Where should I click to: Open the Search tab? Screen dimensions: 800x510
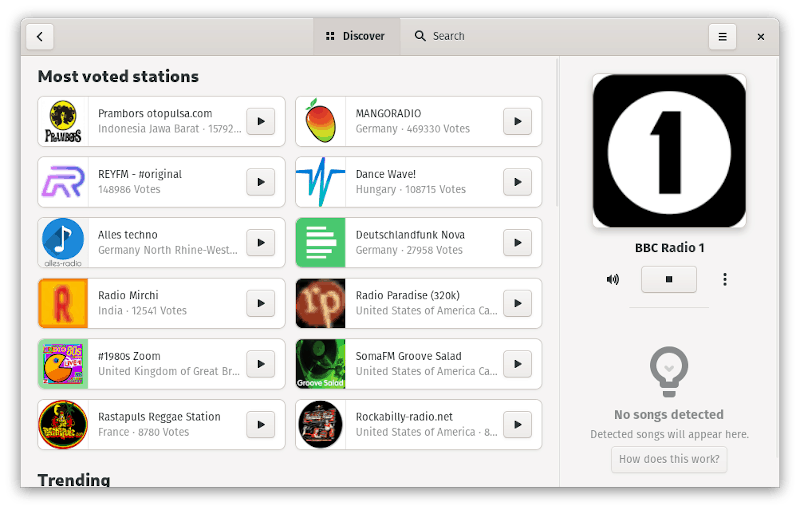(x=440, y=36)
